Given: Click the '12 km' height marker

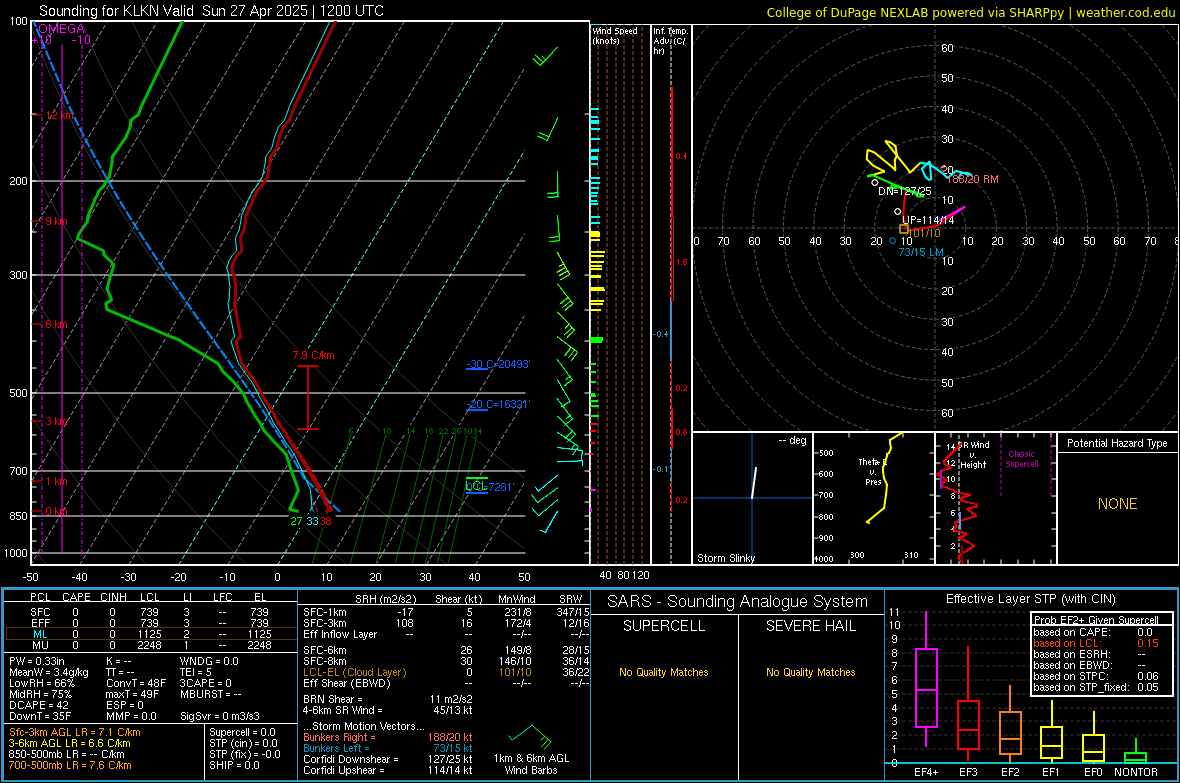Looking at the screenshot, I should [59, 115].
